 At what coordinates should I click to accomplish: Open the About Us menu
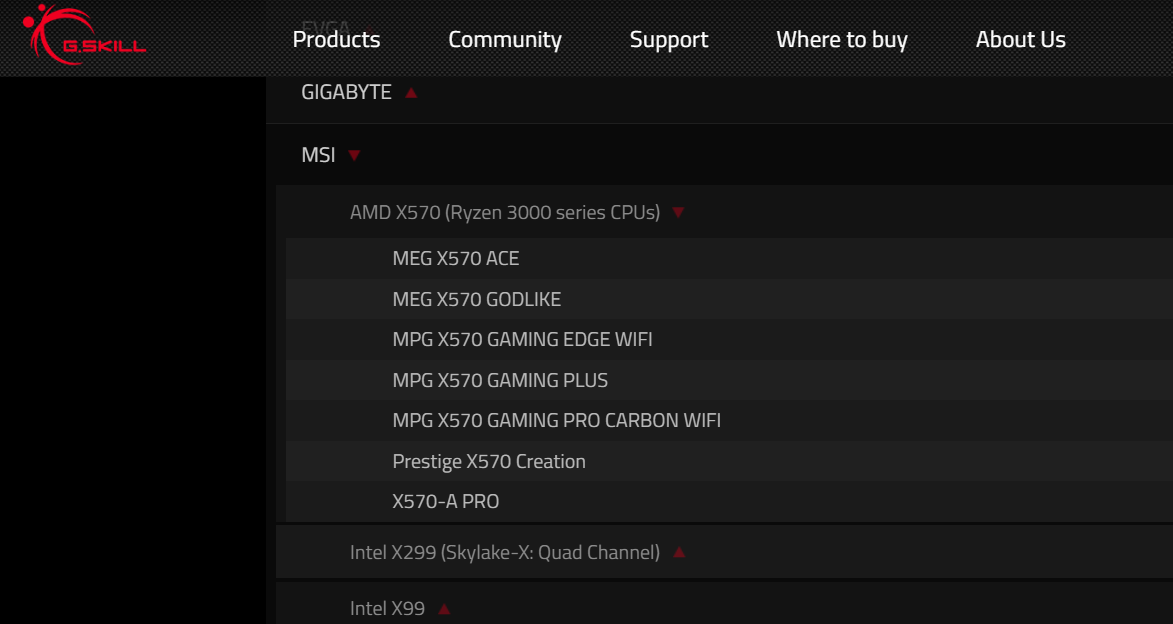1020,39
